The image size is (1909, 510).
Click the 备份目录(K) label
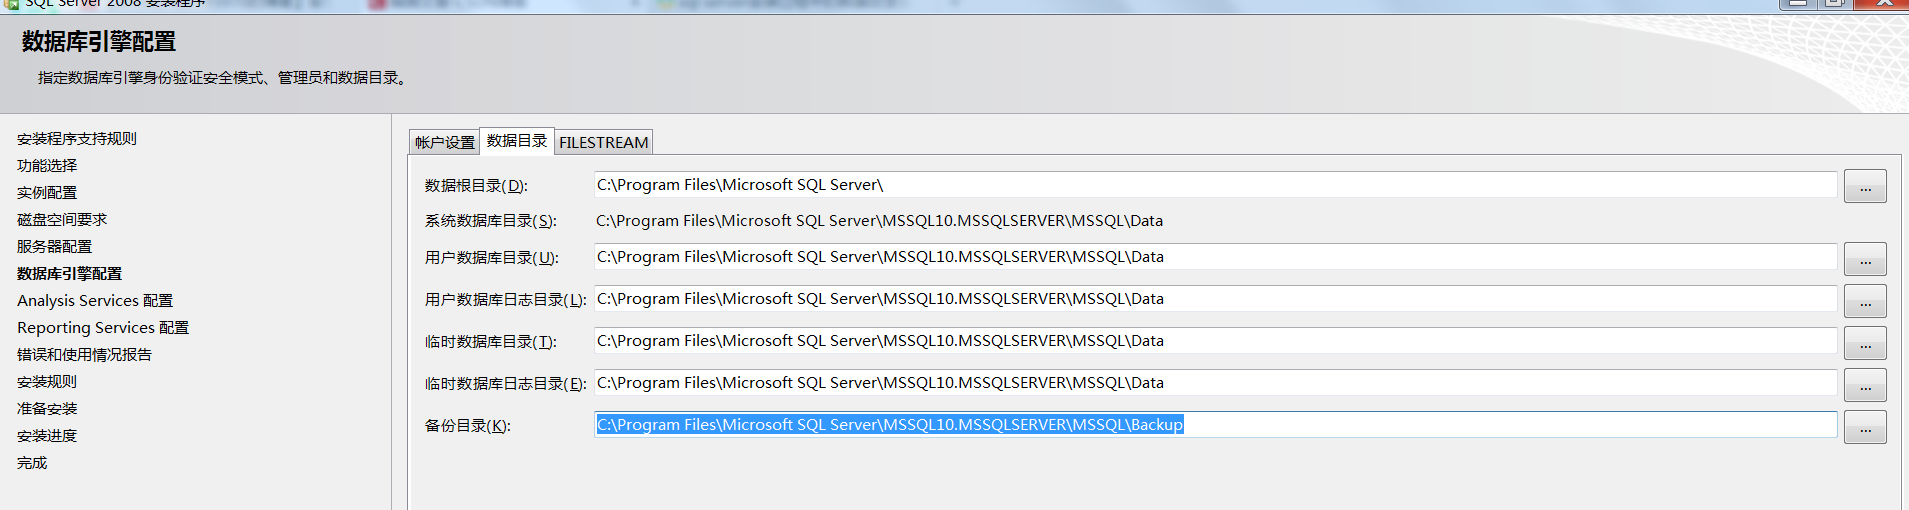click(468, 426)
